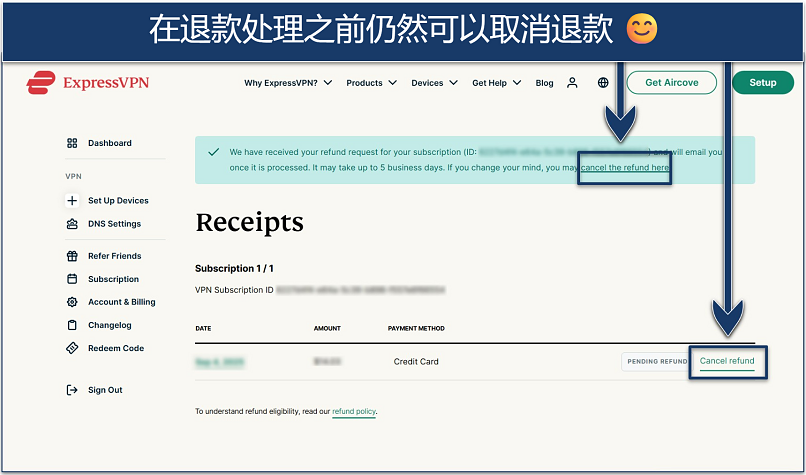This screenshot has width=806, height=475.
Task: Open the Blog menu item
Action: pyautogui.click(x=544, y=83)
